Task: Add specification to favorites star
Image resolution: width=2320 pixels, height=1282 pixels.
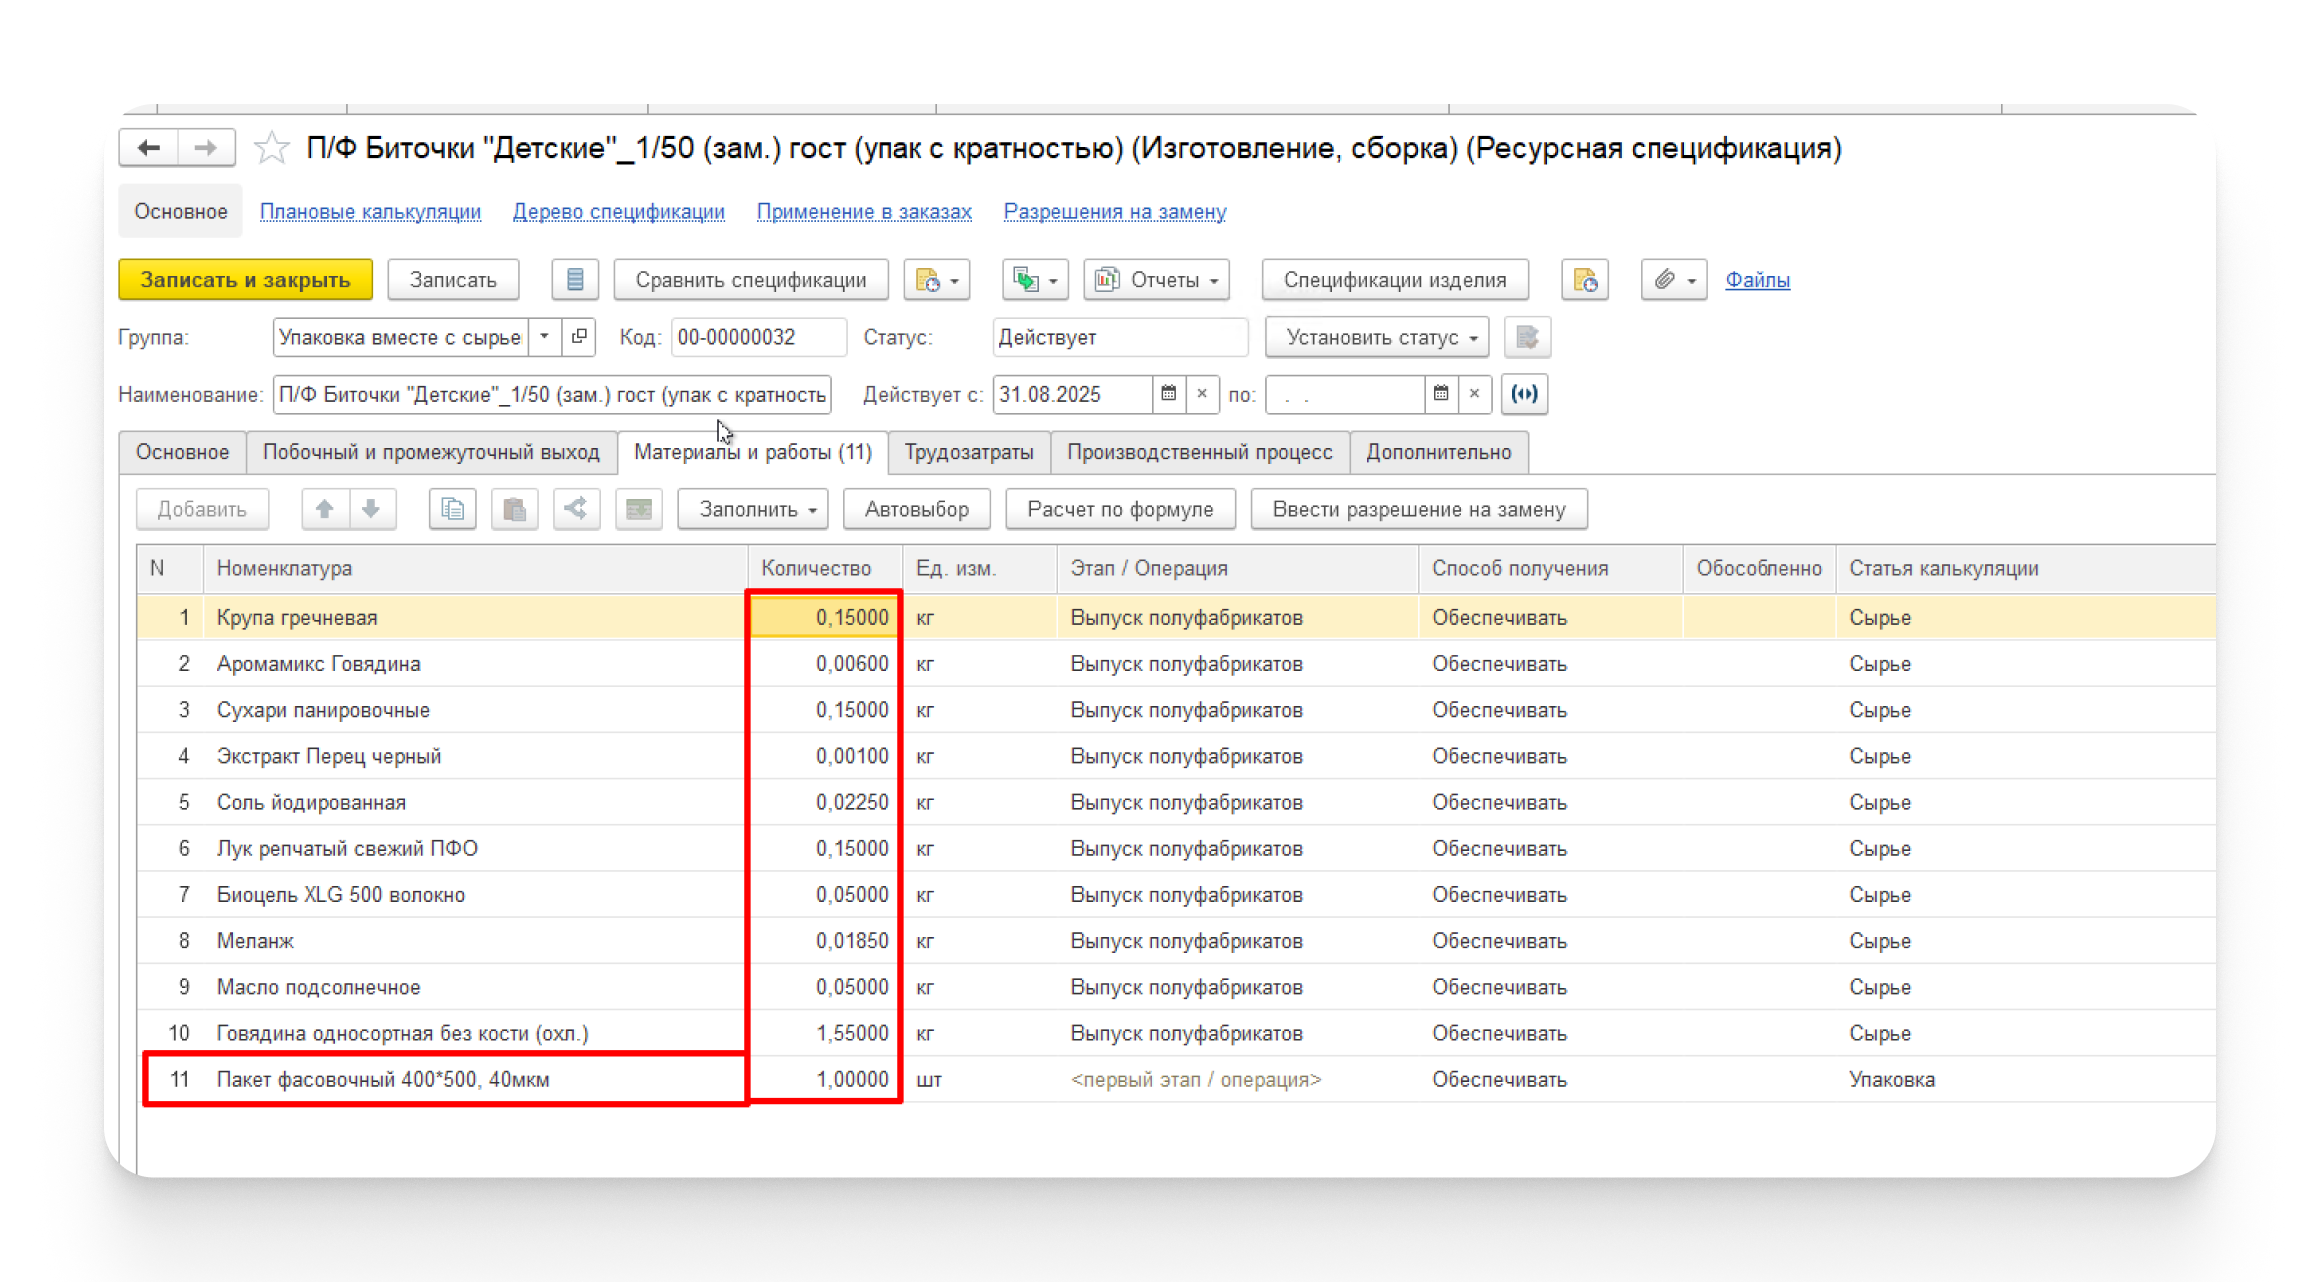Action: 271,148
